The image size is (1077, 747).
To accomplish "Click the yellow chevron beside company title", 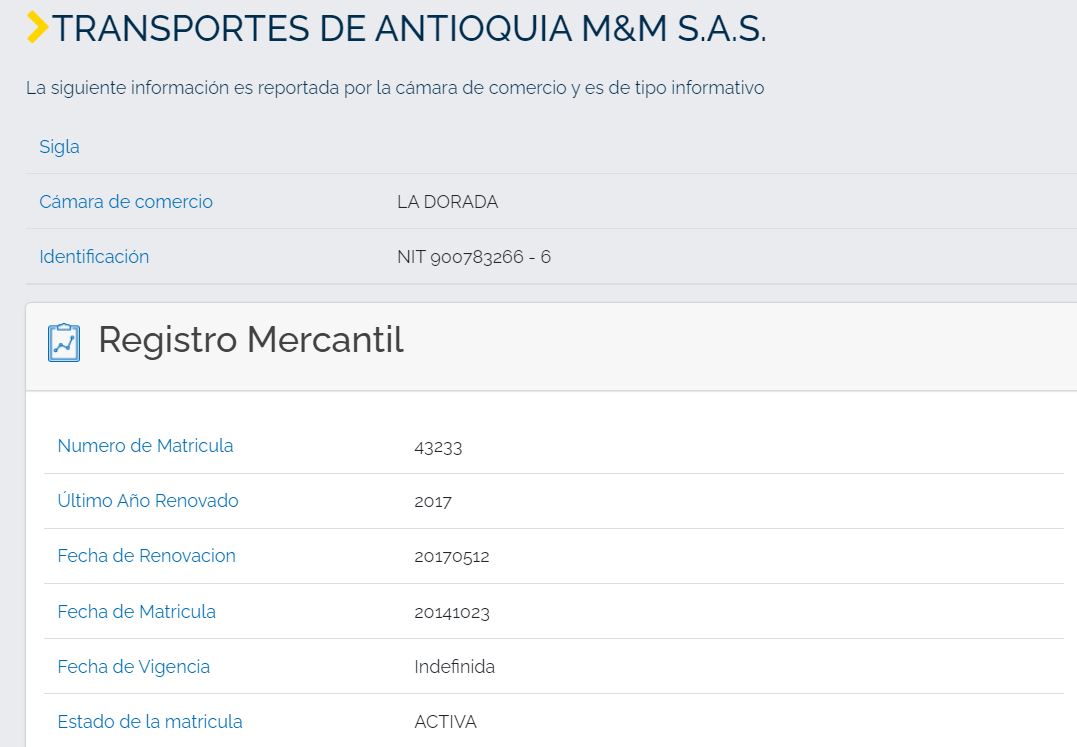I will (x=37, y=28).
